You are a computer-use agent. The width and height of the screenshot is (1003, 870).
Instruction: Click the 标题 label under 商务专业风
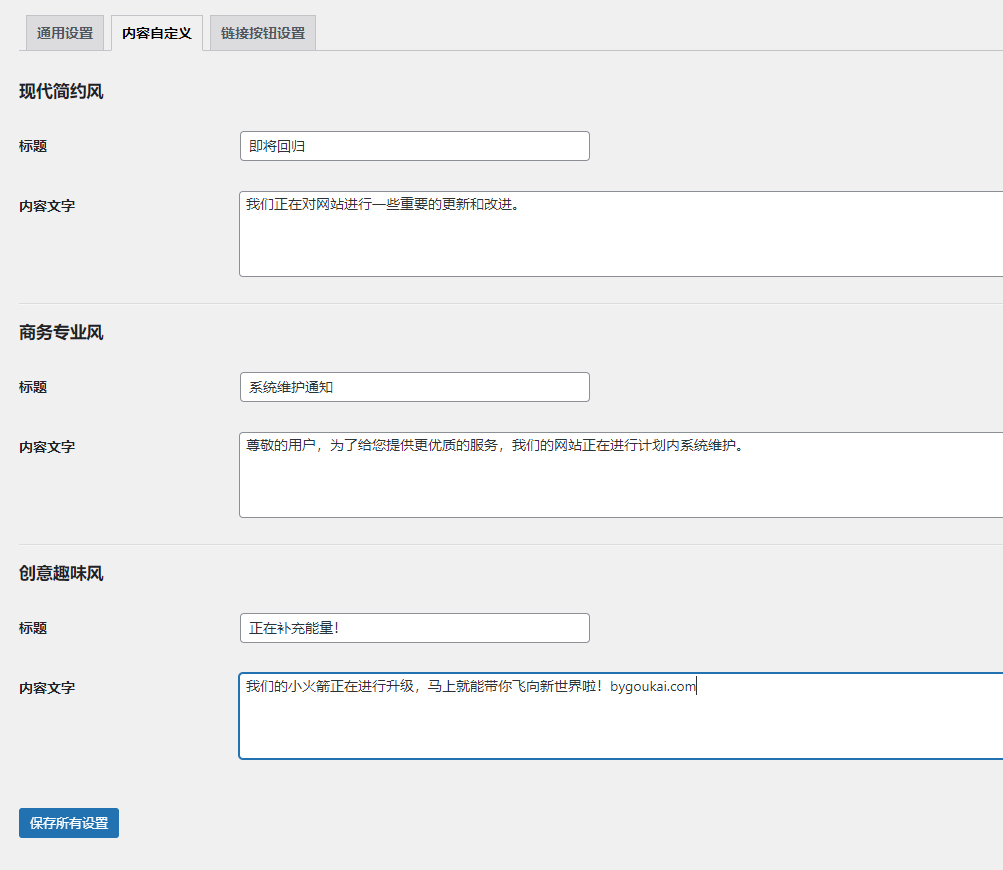(x=33, y=388)
